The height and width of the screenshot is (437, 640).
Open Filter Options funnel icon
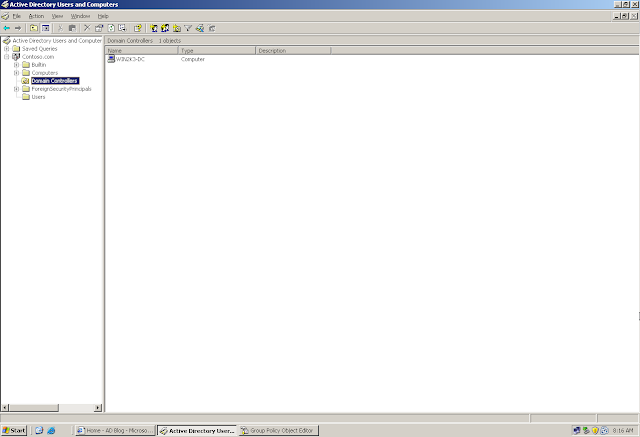[x=188, y=28]
